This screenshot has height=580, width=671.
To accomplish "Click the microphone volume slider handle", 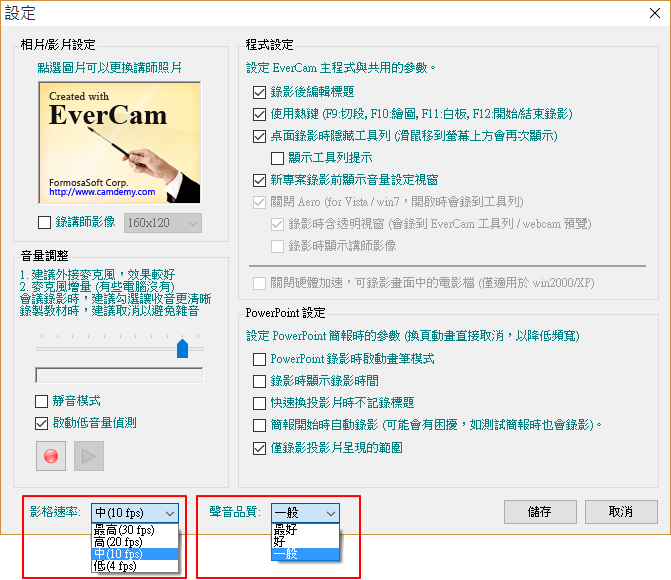I will click(x=183, y=348).
